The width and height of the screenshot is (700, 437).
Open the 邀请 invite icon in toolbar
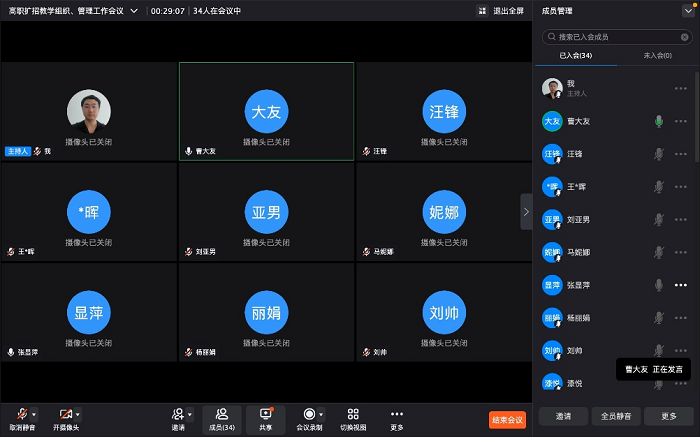(x=177, y=414)
